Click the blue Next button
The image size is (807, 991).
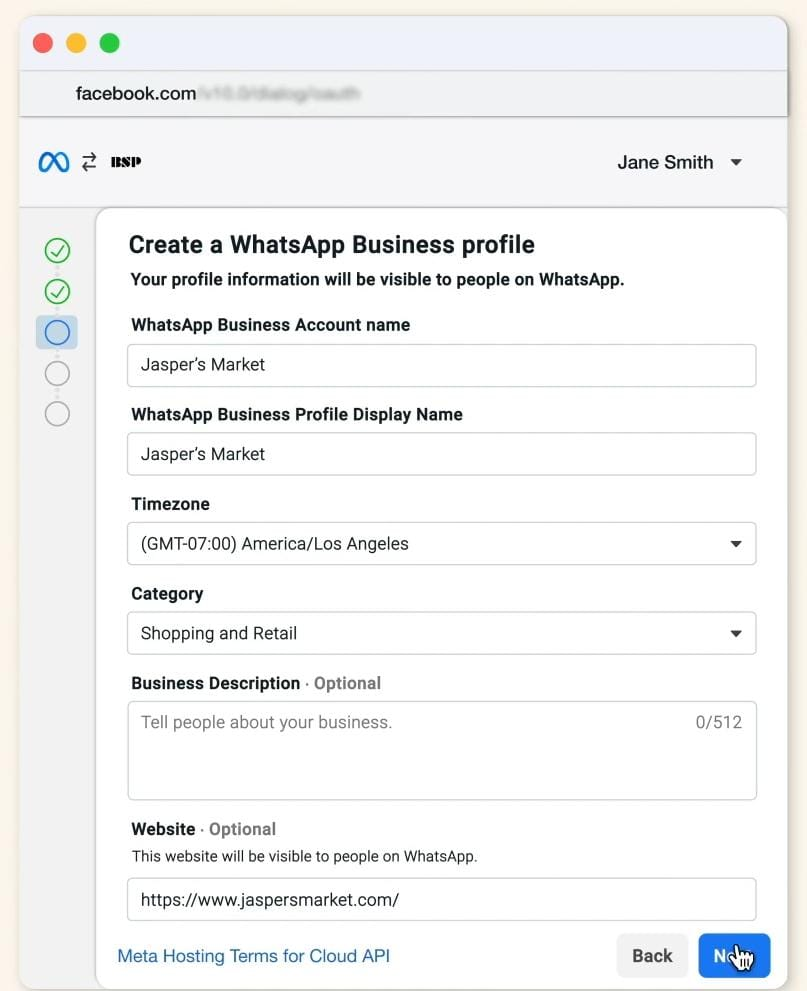pos(734,956)
